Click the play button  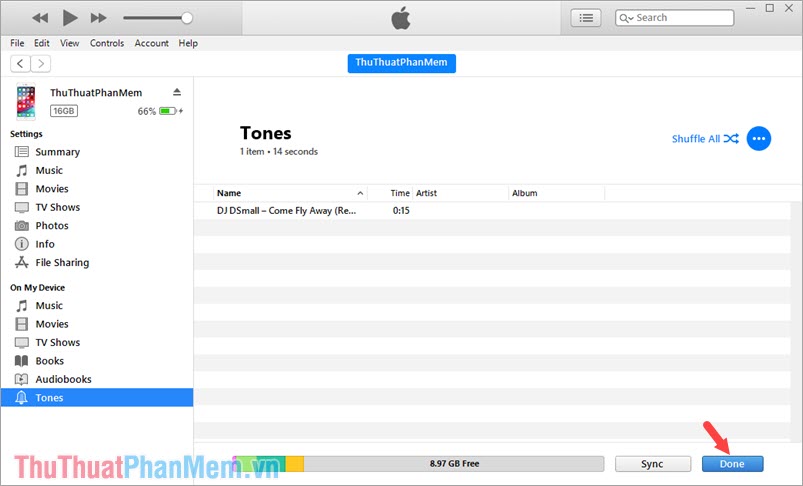[x=70, y=18]
